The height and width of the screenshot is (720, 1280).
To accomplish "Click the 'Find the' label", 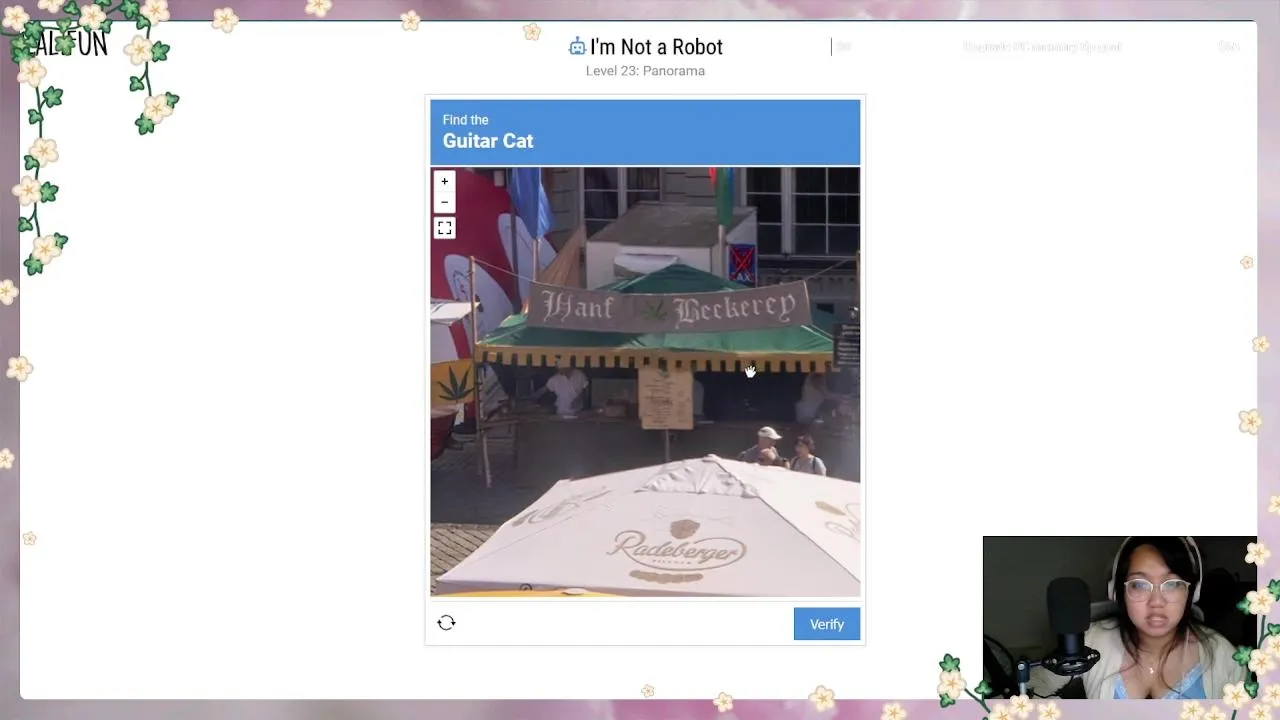I will click(466, 120).
